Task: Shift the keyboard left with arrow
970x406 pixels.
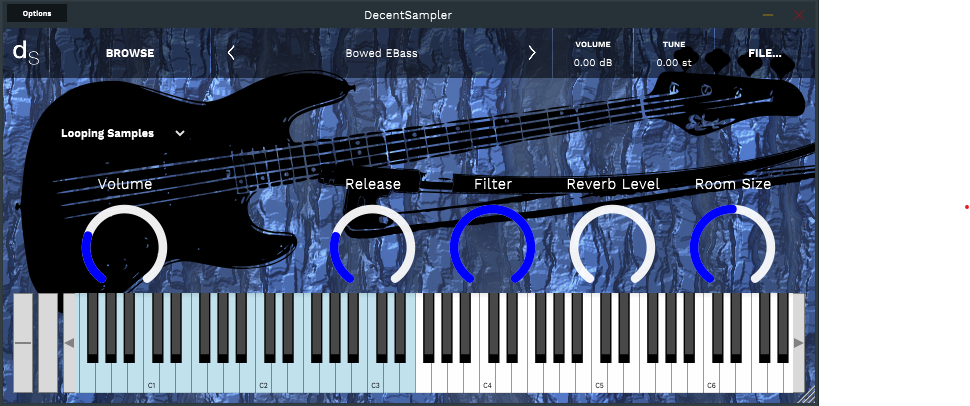Action: pyautogui.click(x=69, y=343)
